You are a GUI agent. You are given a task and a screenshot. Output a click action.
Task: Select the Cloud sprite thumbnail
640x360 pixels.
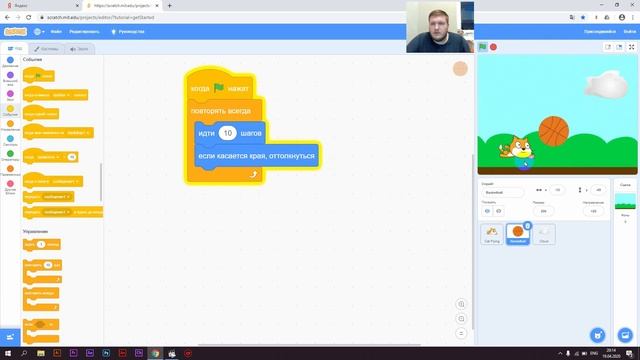(x=544, y=235)
